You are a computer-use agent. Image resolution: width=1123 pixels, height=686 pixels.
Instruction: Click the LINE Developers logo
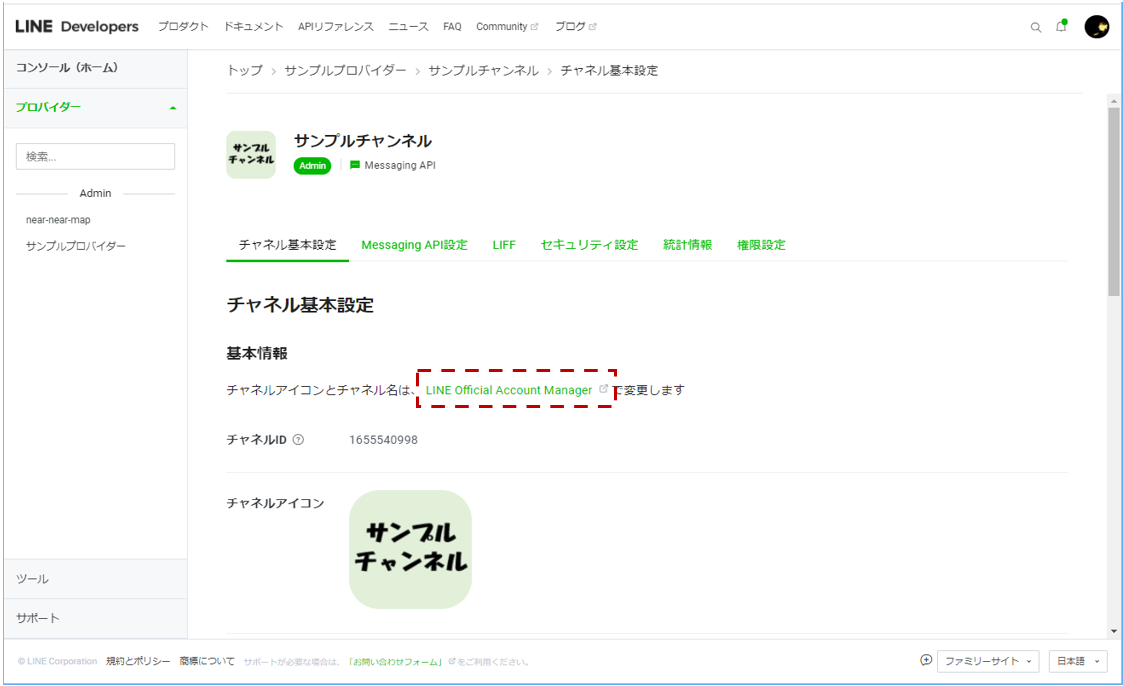point(75,26)
